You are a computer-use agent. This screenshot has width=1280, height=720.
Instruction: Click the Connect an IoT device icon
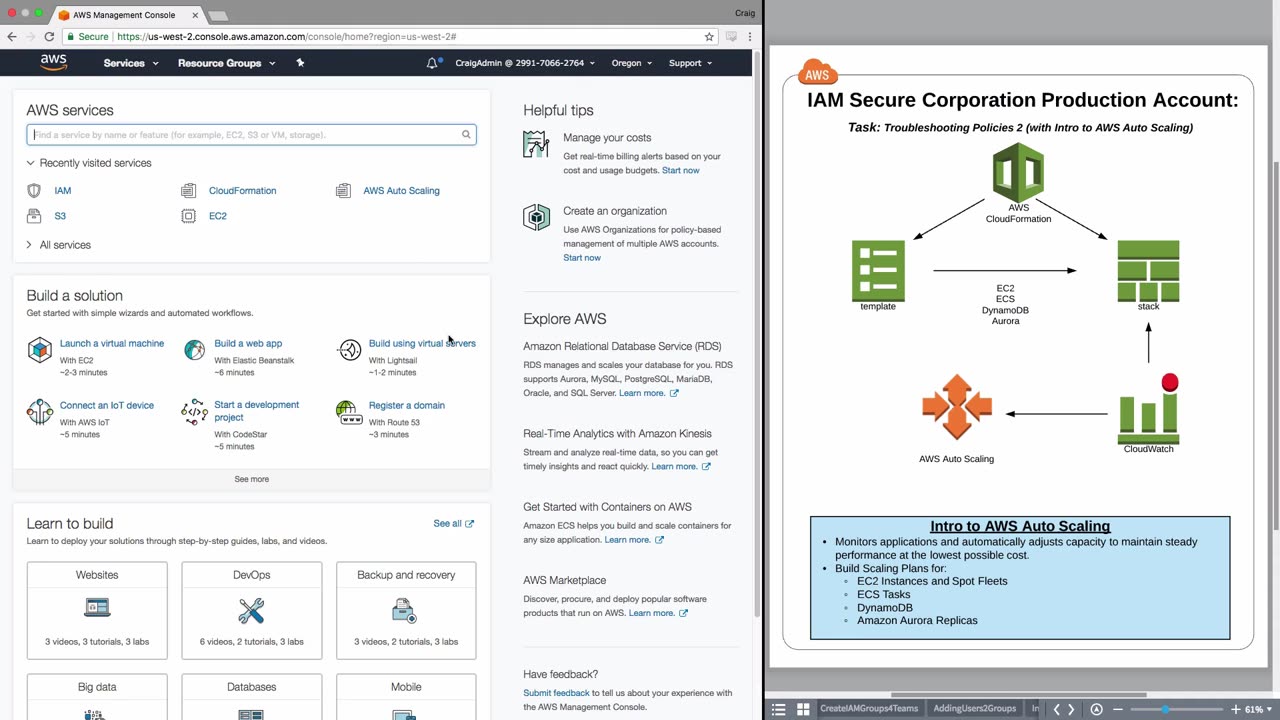(39, 412)
